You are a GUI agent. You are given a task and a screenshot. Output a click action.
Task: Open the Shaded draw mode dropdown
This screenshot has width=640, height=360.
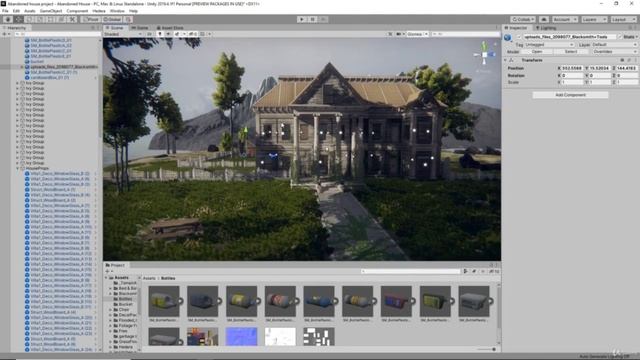coord(123,34)
